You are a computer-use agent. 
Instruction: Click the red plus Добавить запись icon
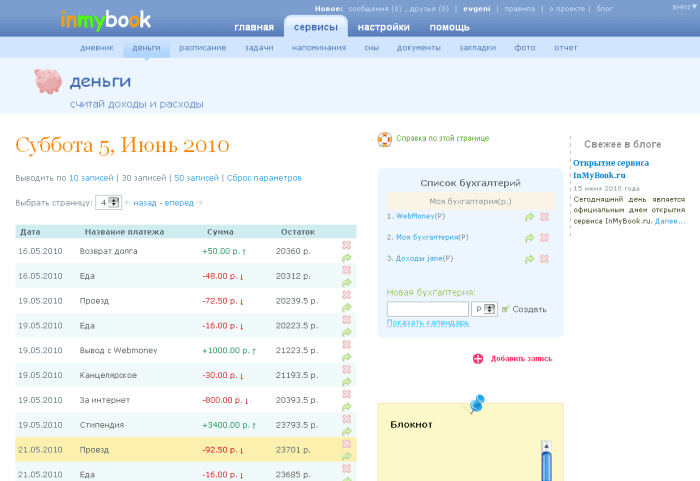478,359
